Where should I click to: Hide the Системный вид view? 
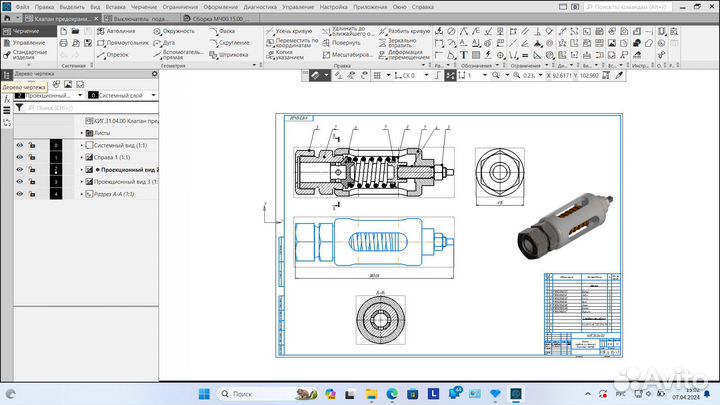point(19,145)
